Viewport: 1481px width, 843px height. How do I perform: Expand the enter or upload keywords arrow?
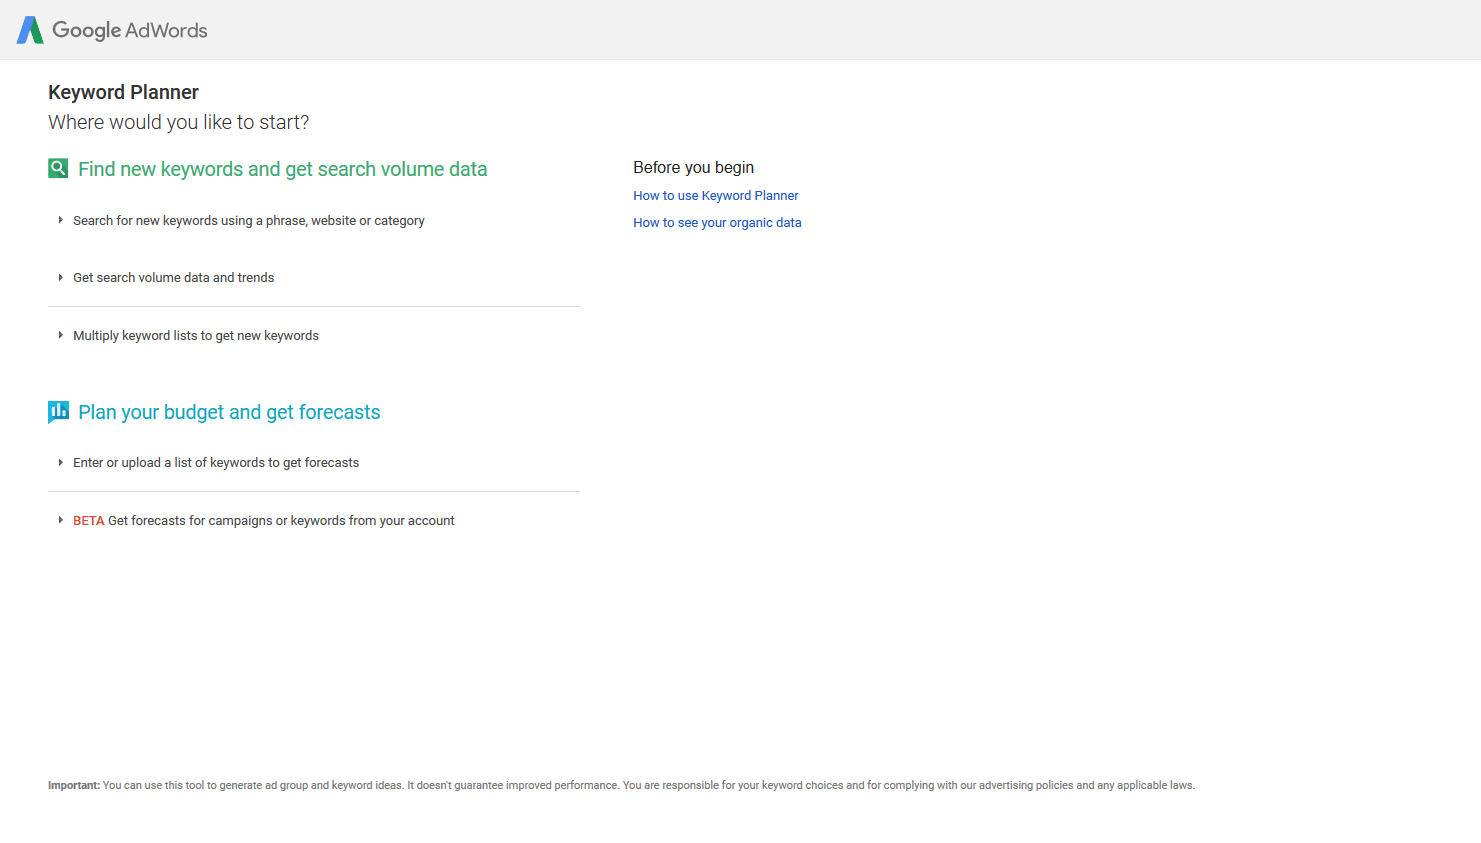click(60, 462)
